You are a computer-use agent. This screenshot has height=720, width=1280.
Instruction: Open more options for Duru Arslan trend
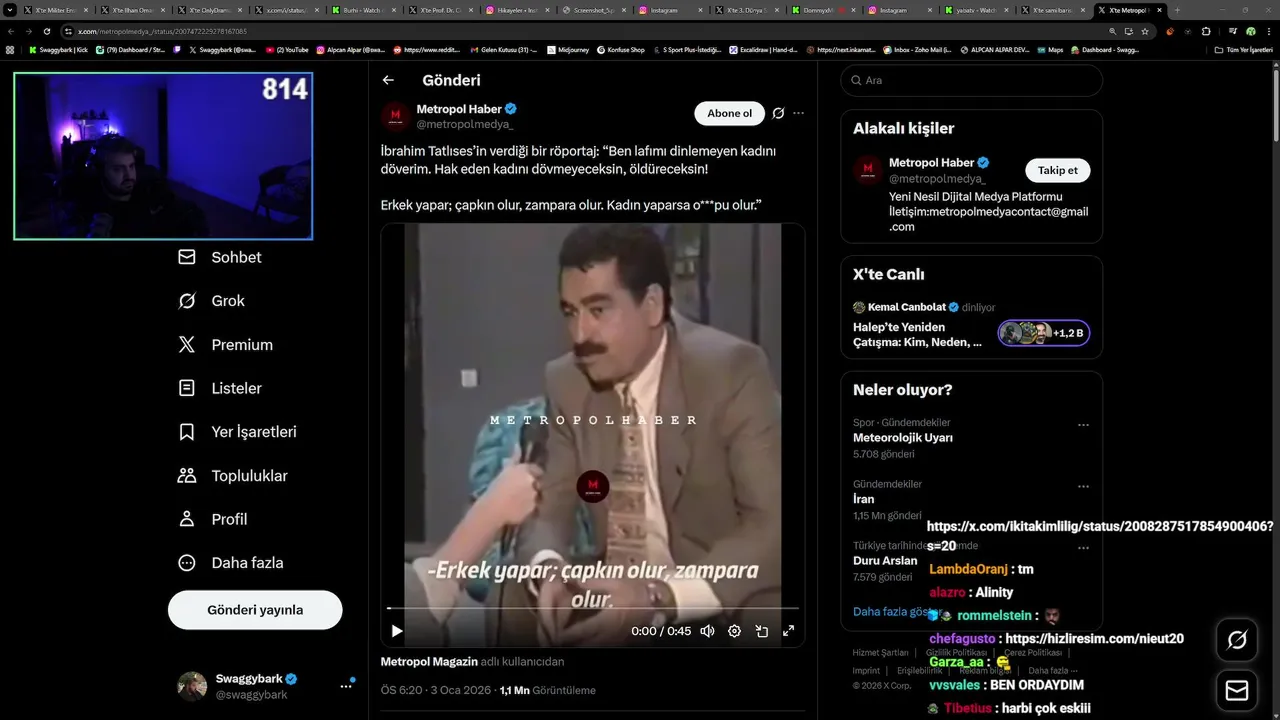pyautogui.click(x=1083, y=548)
